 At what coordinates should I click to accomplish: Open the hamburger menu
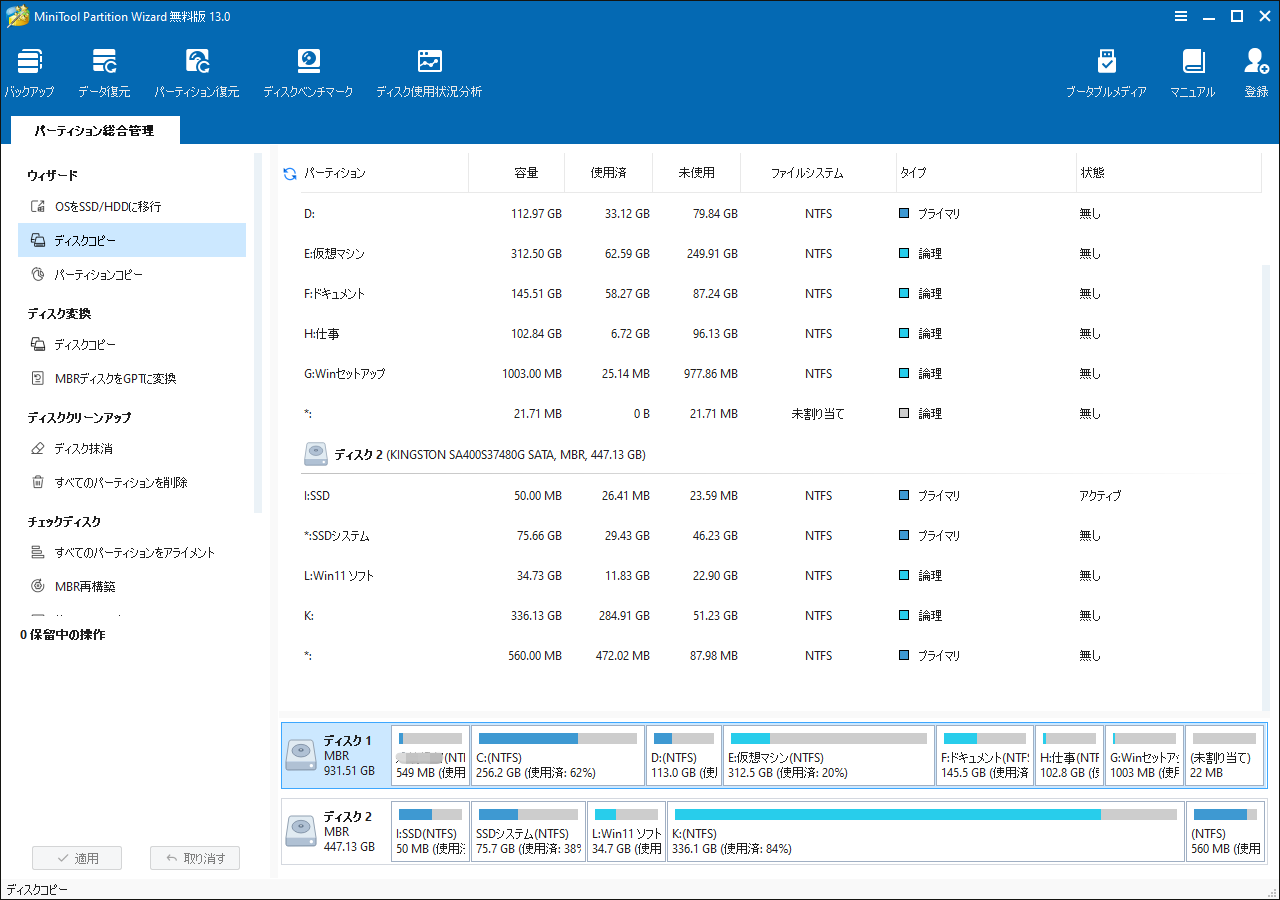click(x=1181, y=16)
